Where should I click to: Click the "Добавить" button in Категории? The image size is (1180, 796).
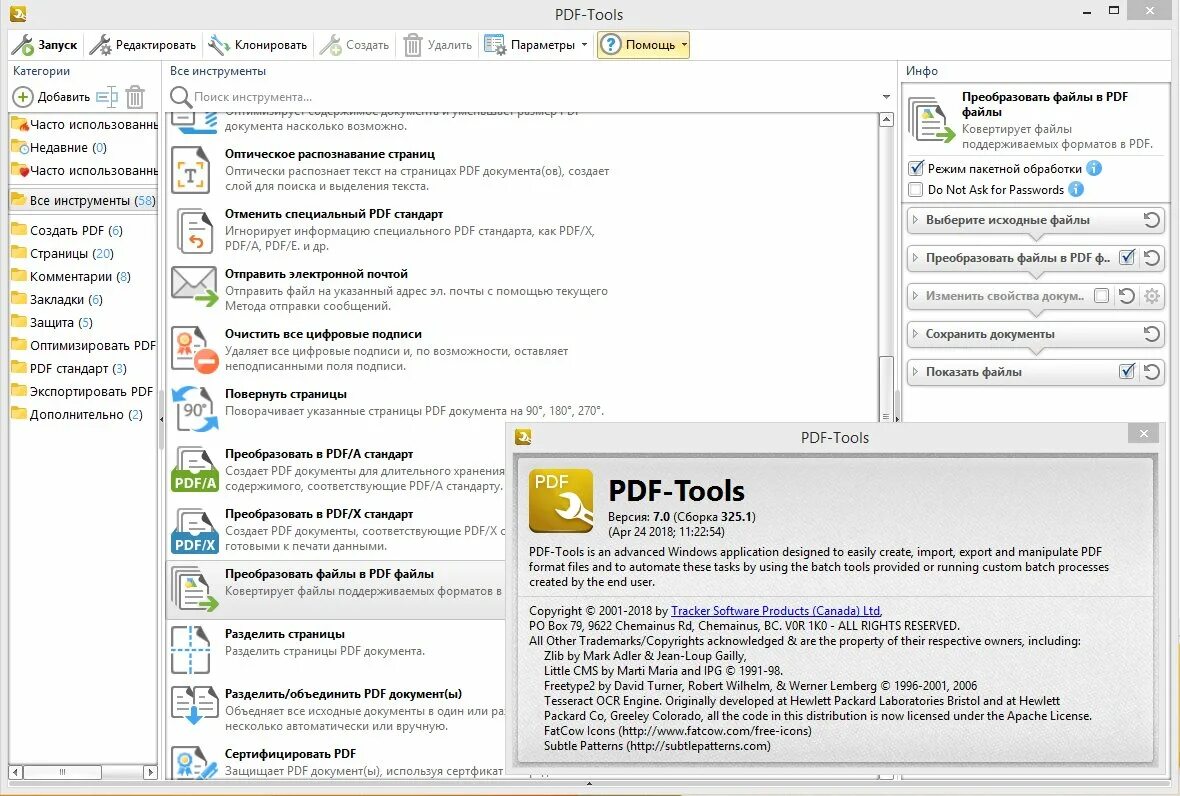point(43,97)
